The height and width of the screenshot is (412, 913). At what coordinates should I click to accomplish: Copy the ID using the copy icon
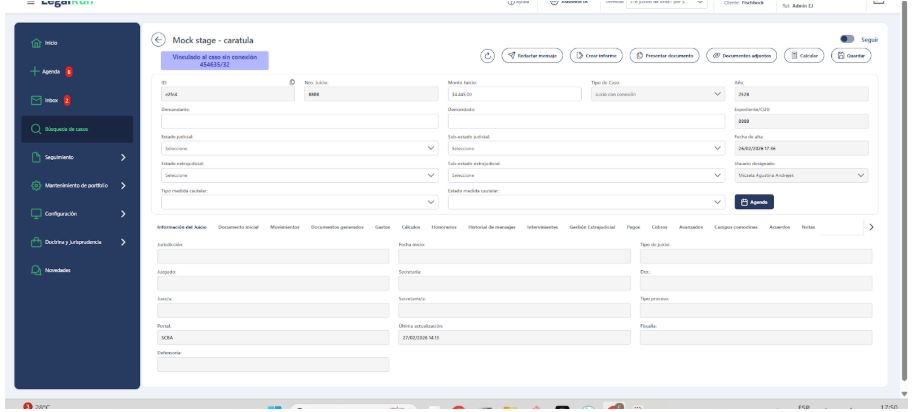point(291,82)
